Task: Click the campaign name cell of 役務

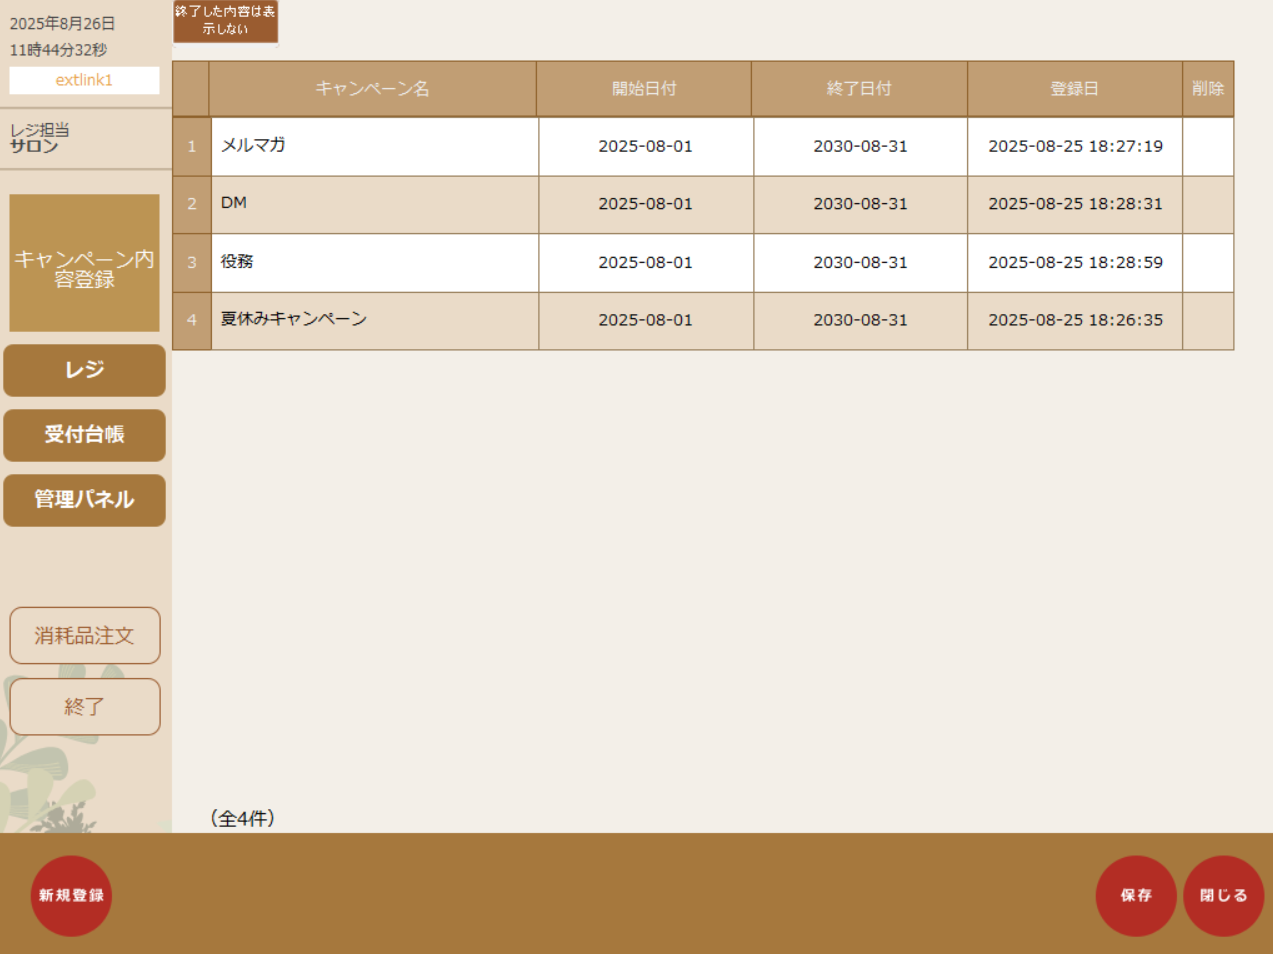Action: point(372,262)
